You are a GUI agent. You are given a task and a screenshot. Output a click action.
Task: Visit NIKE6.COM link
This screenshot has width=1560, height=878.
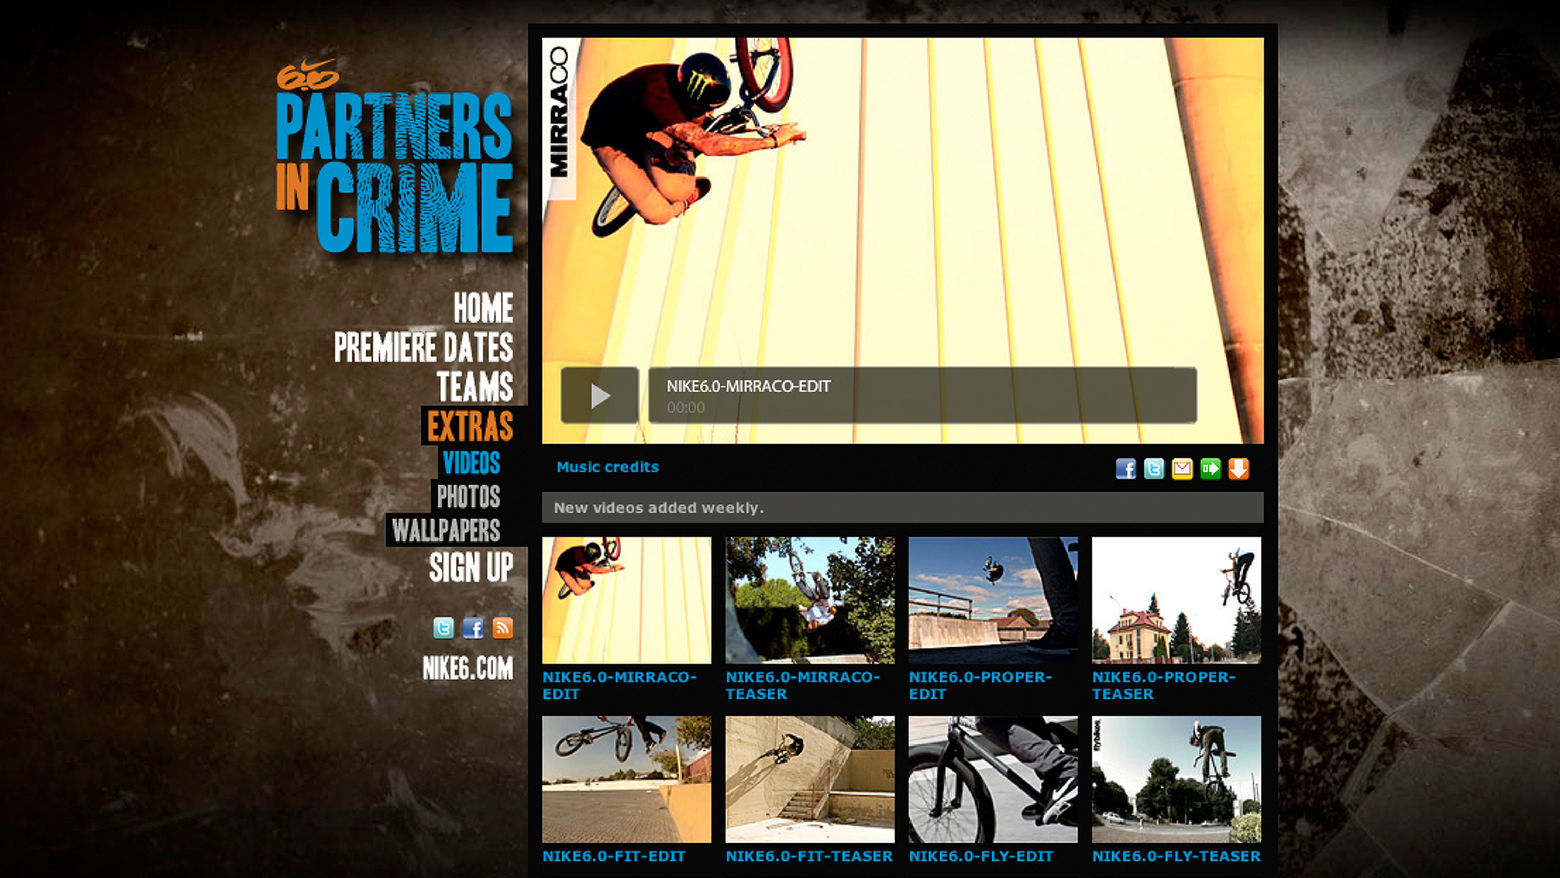pyautogui.click(x=467, y=668)
